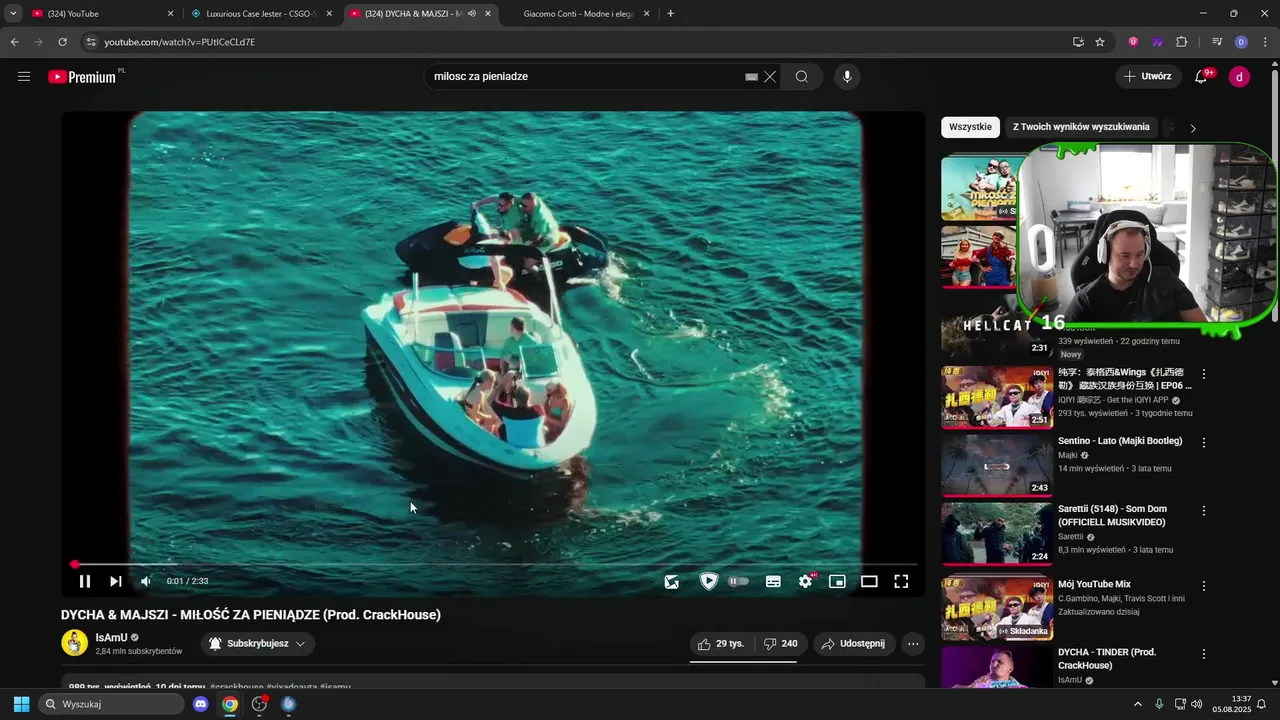
Task: Switch to 'Giacomo Conti - Modne i eleg' tab
Action: [x=578, y=14]
